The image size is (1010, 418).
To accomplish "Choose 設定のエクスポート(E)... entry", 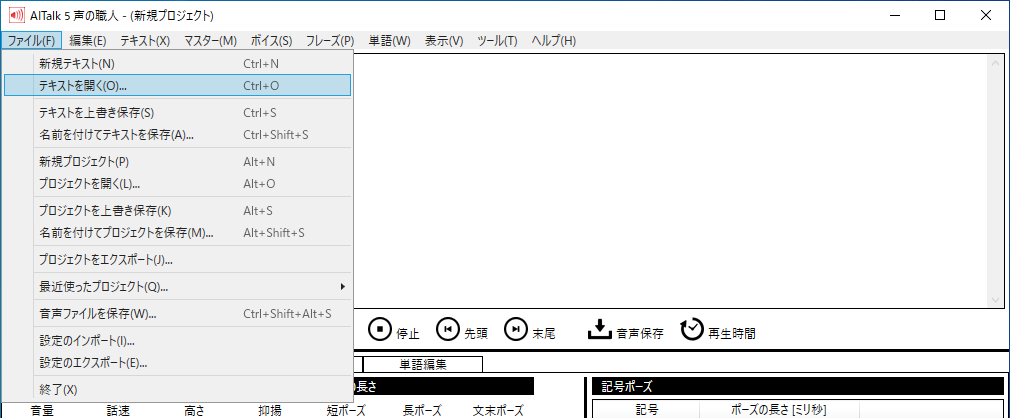I will tap(177, 363).
